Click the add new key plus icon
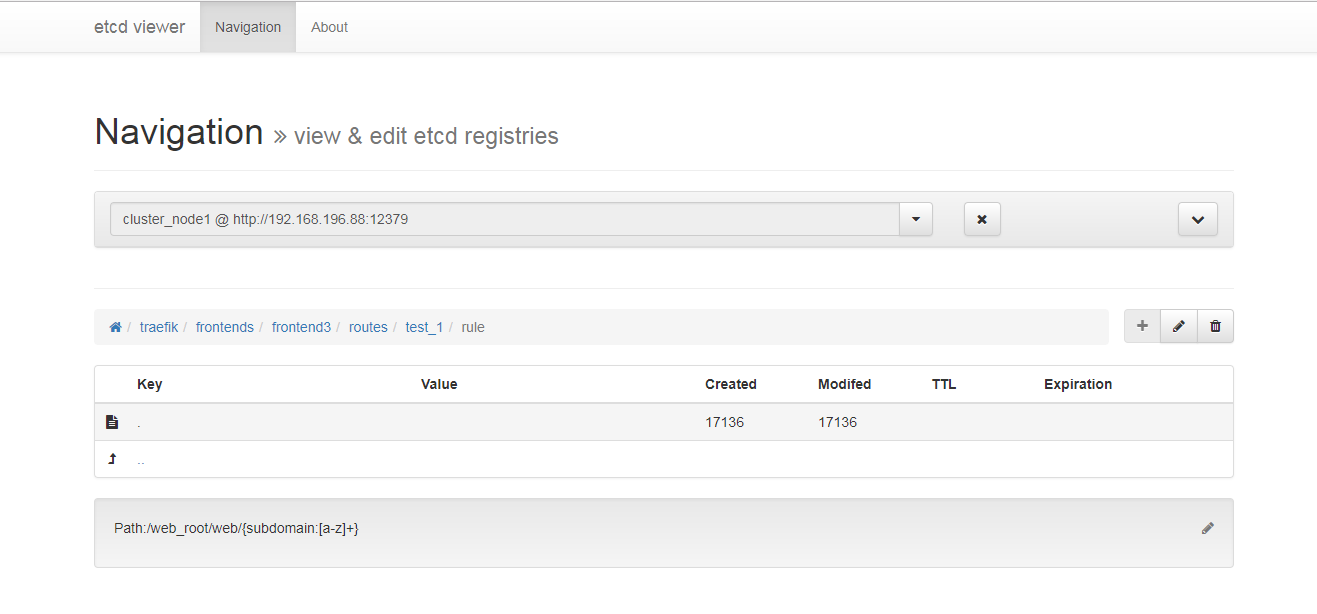This screenshot has width=1317, height=614. (x=1142, y=326)
